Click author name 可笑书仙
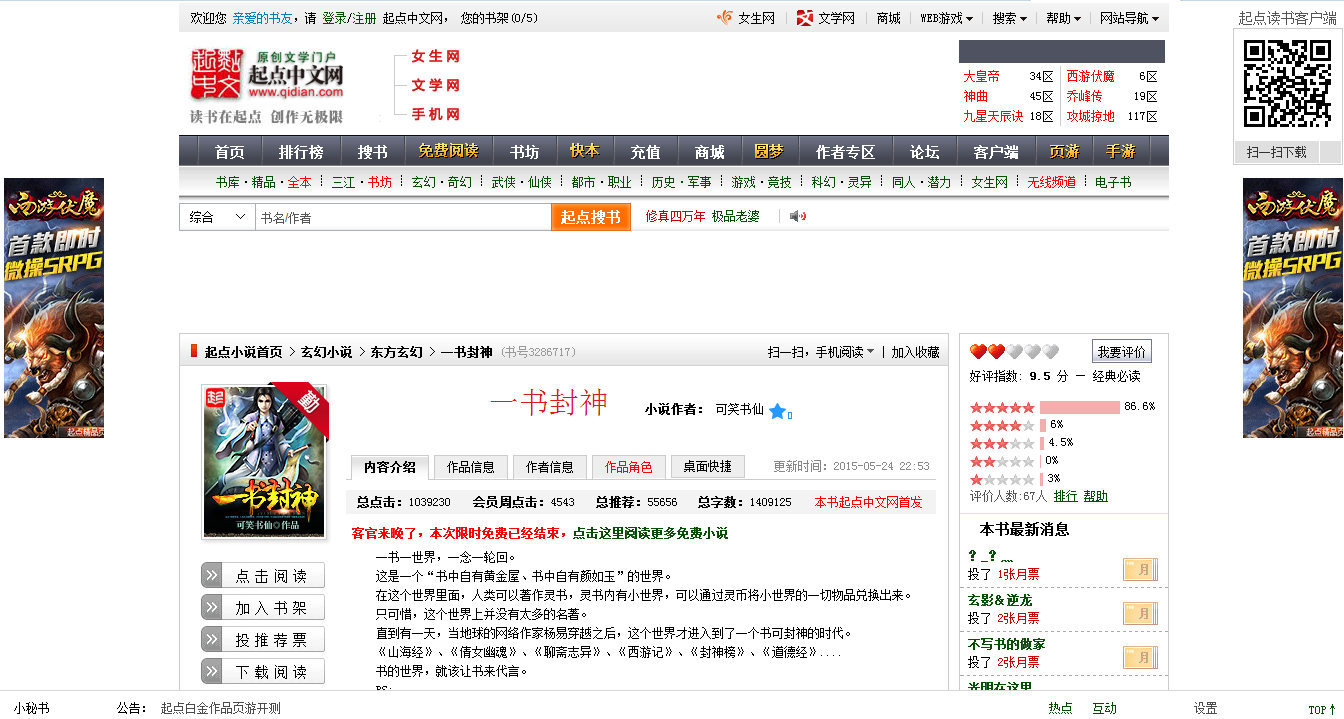 (739, 409)
